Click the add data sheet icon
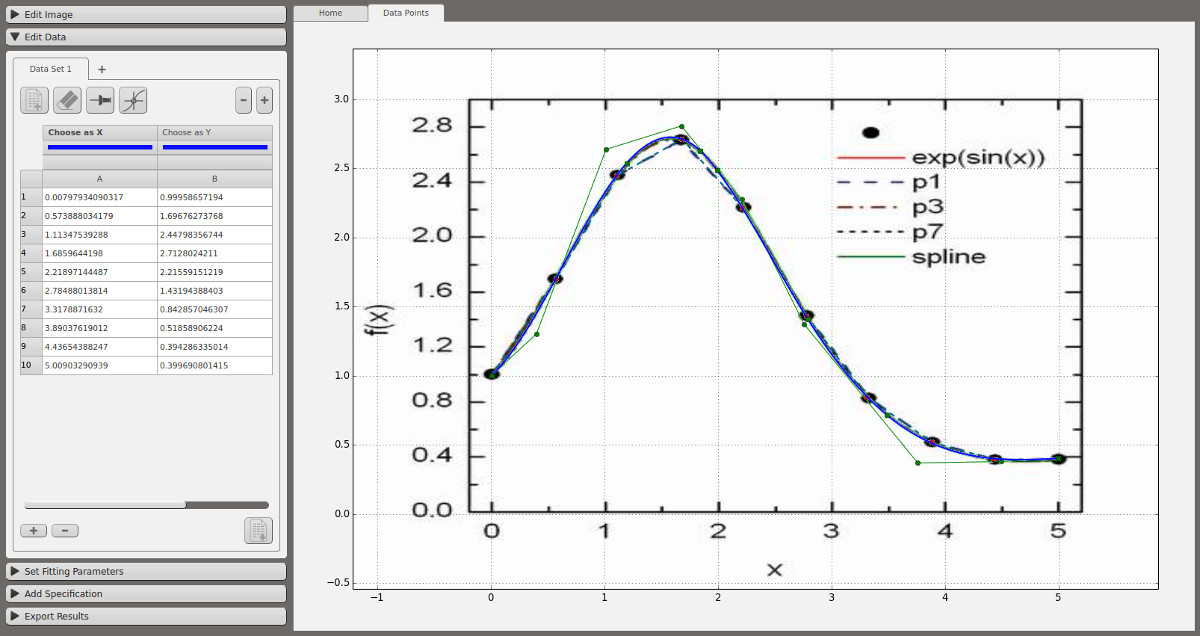The width and height of the screenshot is (1200, 636). 35,100
